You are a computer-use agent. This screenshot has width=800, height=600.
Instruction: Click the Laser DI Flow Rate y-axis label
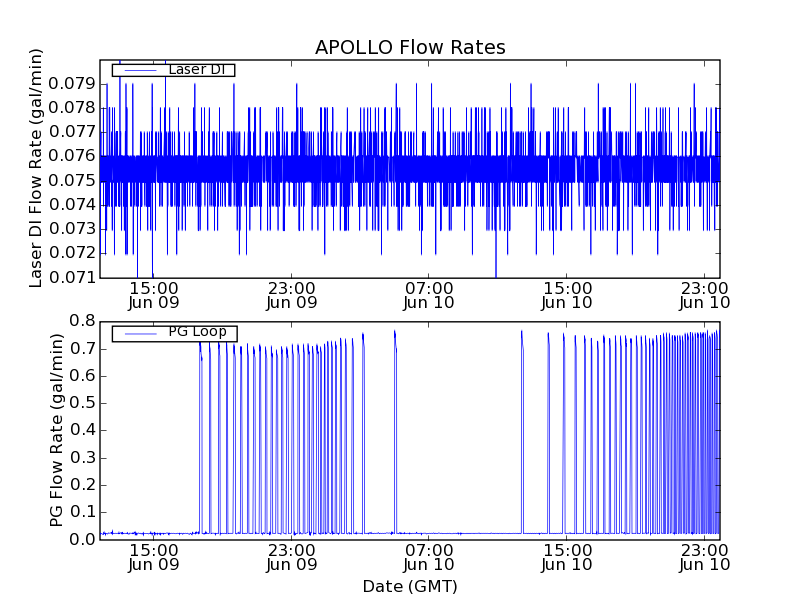pyautogui.click(x=36, y=168)
